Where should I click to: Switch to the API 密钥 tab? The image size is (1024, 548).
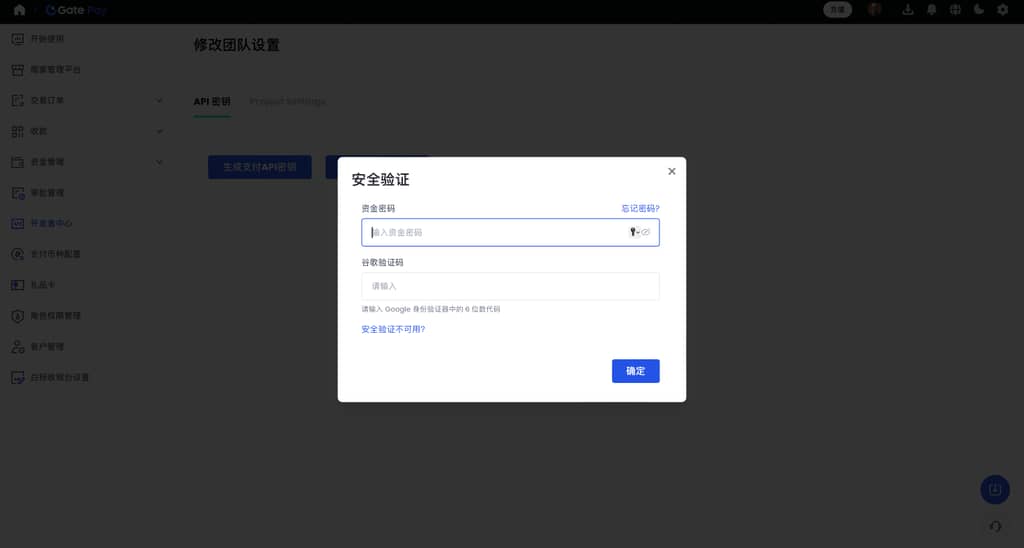211,101
